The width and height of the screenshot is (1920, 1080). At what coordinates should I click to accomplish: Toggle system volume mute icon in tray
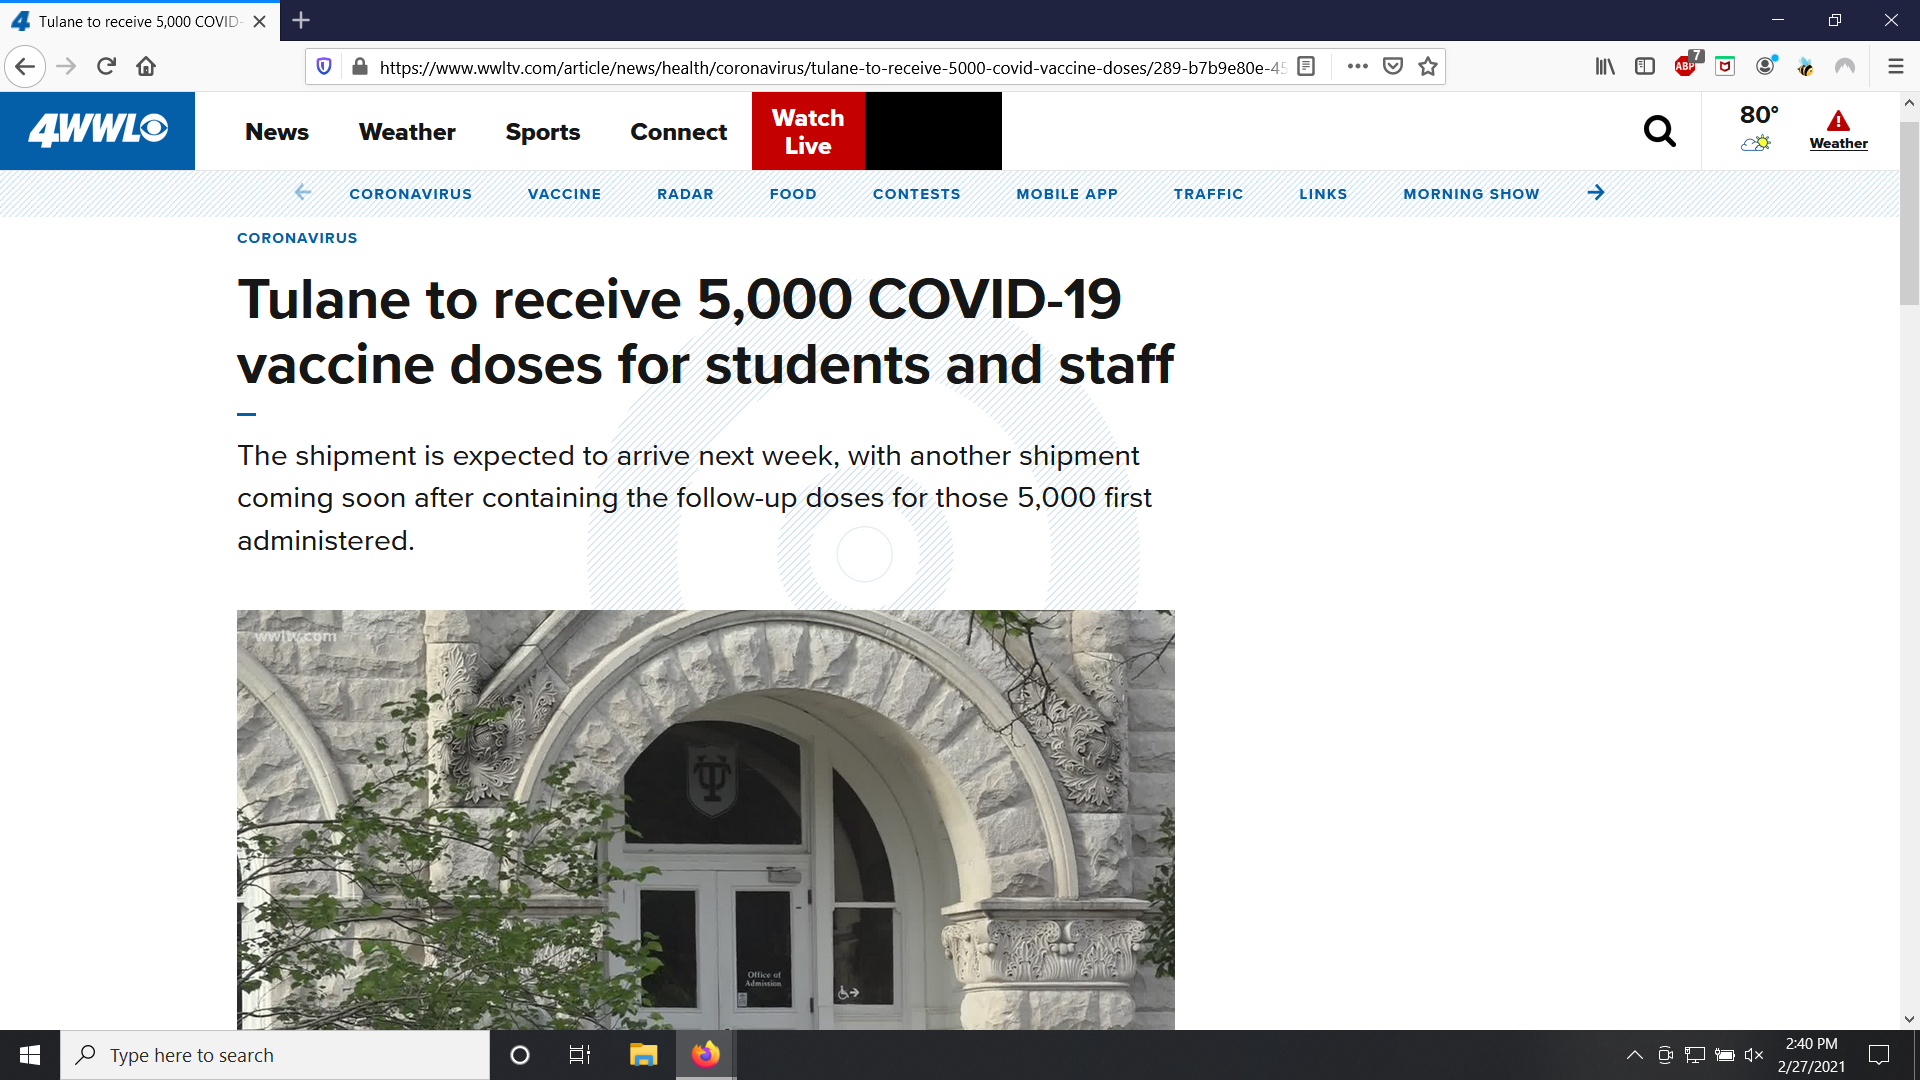pyautogui.click(x=1754, y=1055)
